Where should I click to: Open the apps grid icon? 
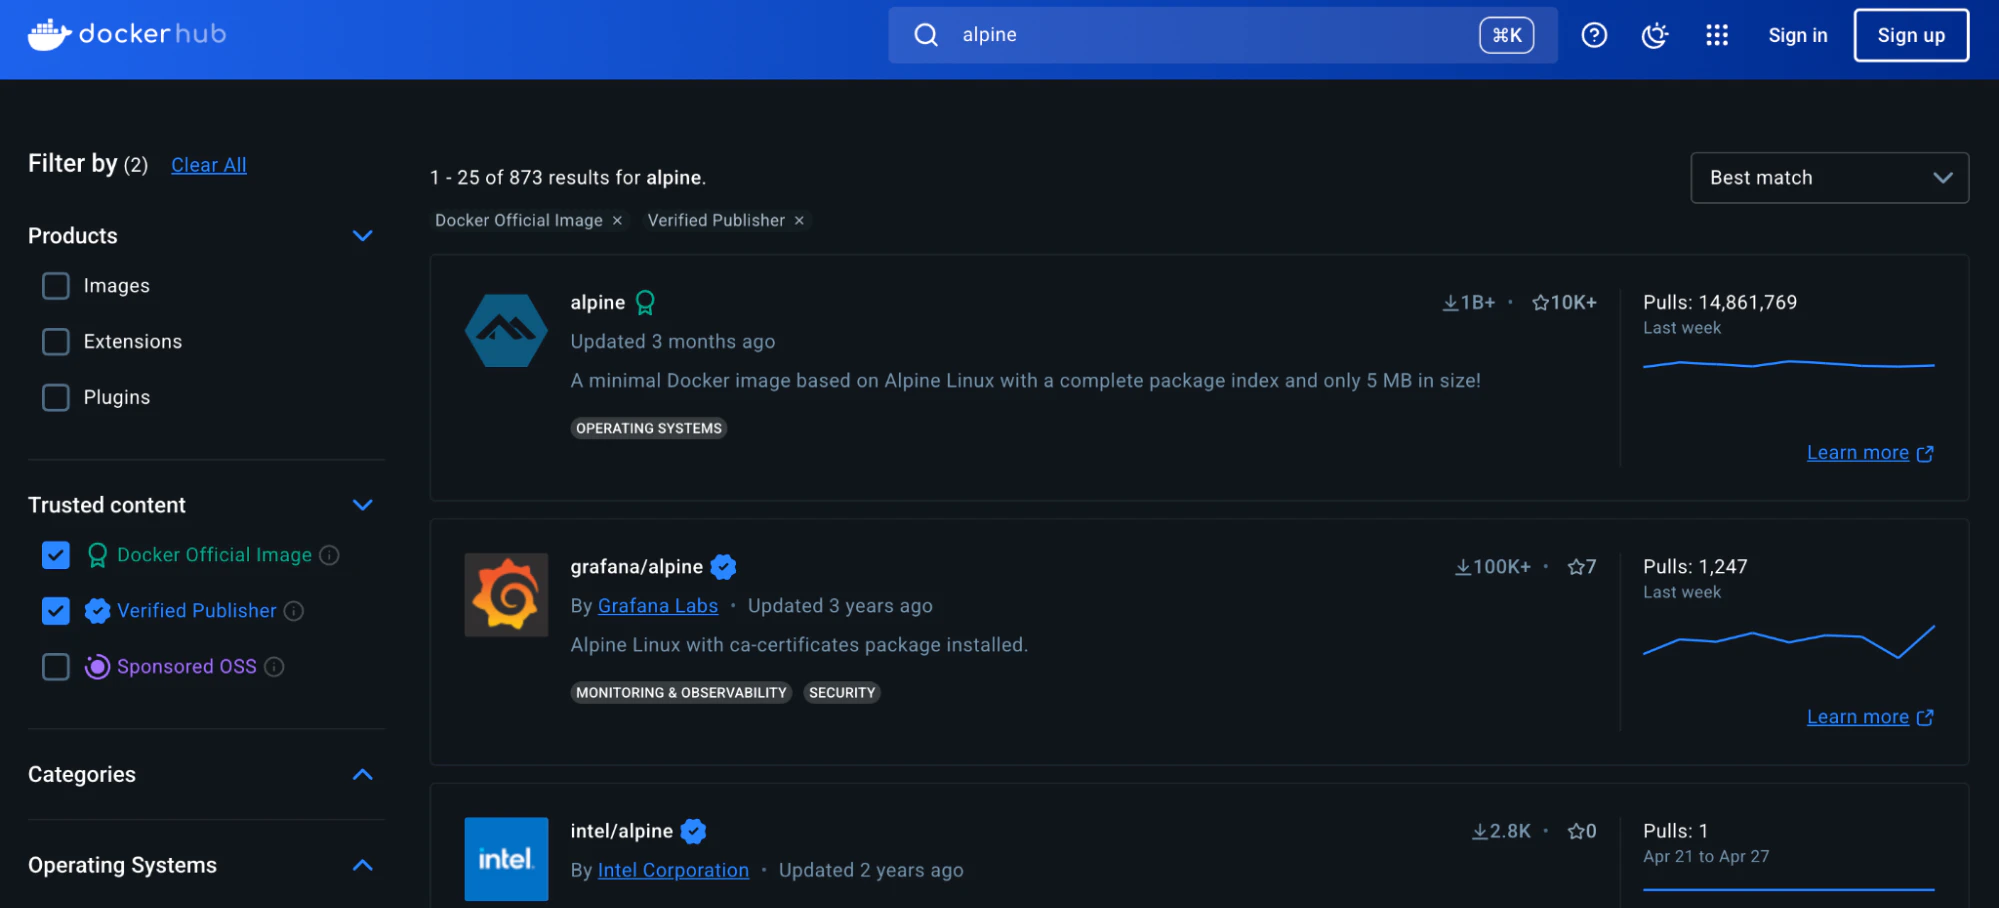[x=1717, y=35]
